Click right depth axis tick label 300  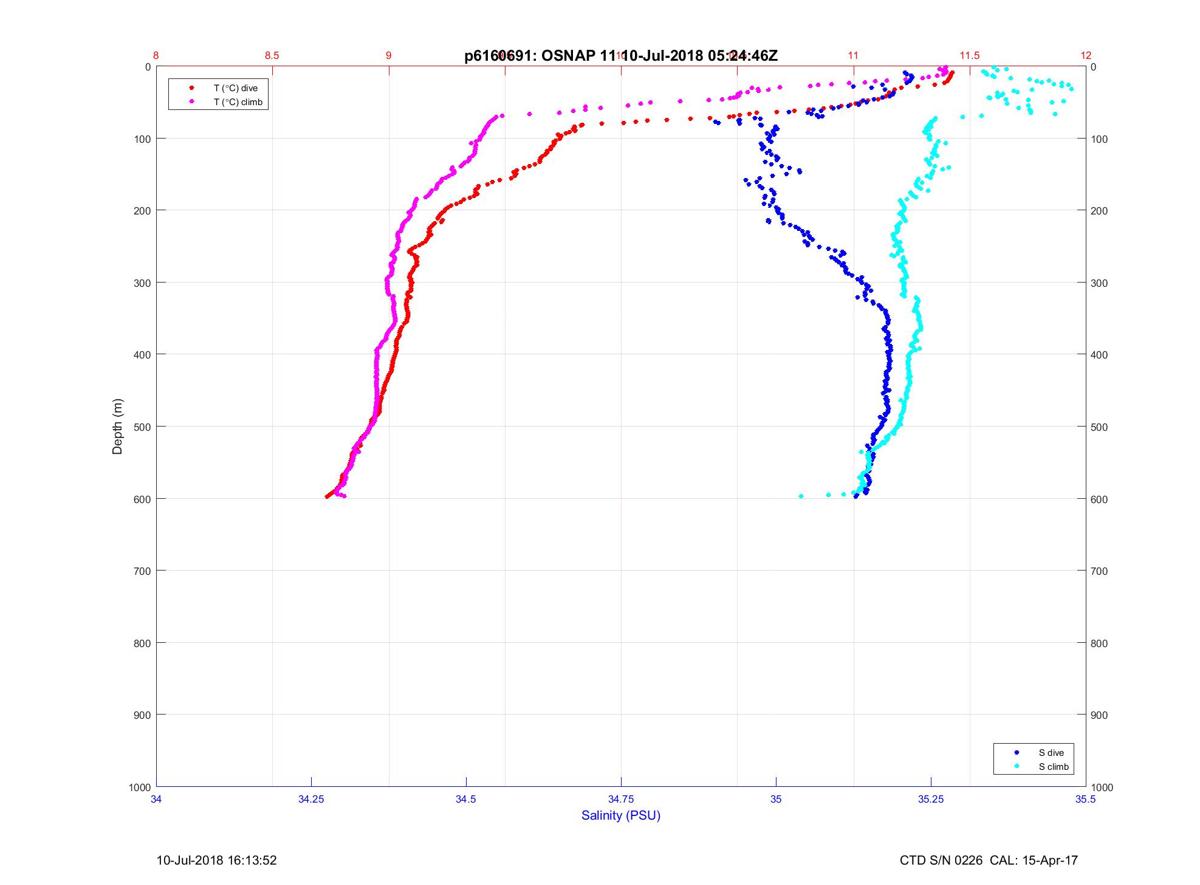tap(1101, 283)
